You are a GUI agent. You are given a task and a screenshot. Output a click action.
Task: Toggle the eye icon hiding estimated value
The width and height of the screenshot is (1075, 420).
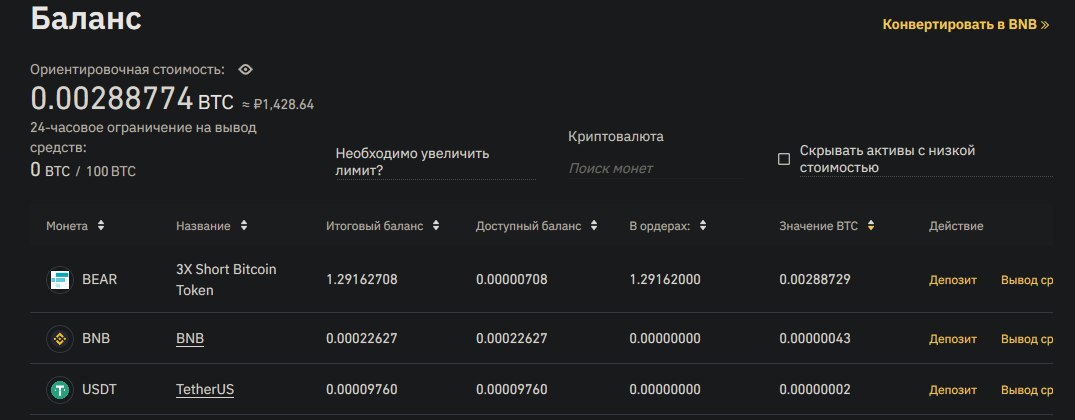pos(245,69)
